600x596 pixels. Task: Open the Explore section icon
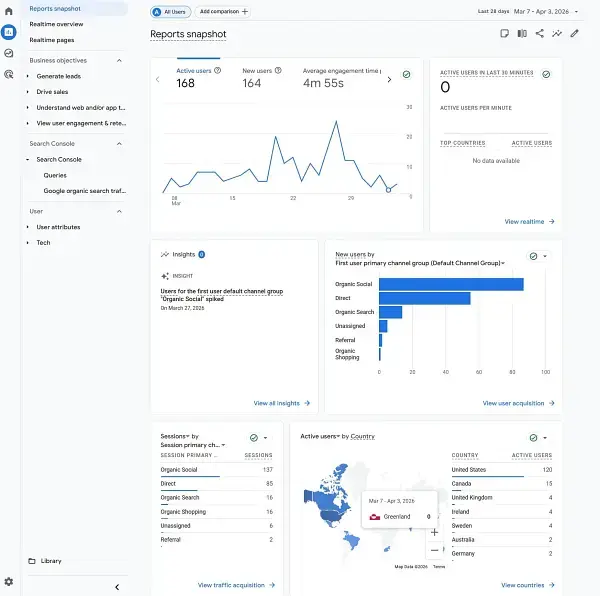[9, 53]
